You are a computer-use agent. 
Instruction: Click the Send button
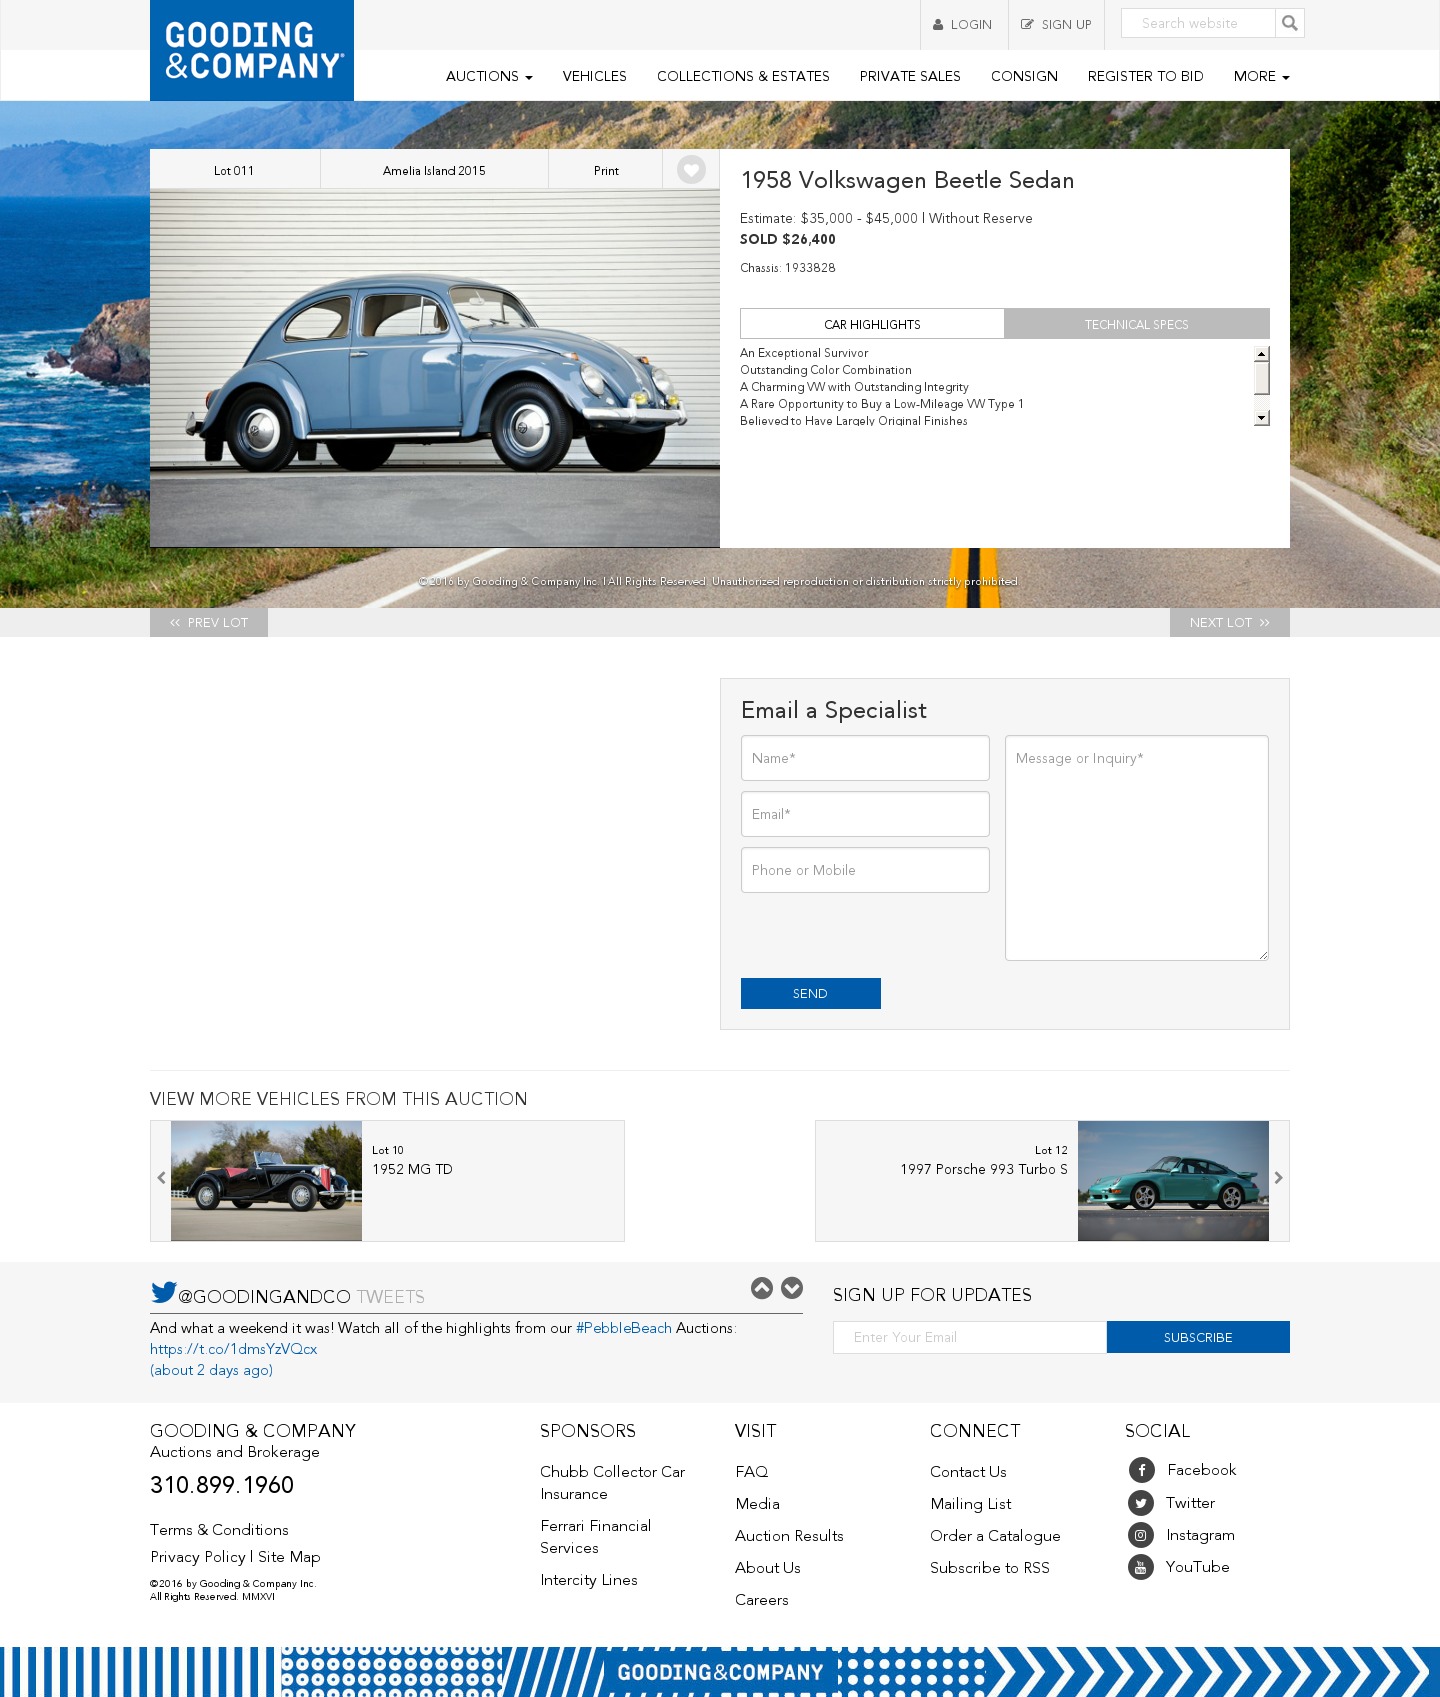pos(810,993)
